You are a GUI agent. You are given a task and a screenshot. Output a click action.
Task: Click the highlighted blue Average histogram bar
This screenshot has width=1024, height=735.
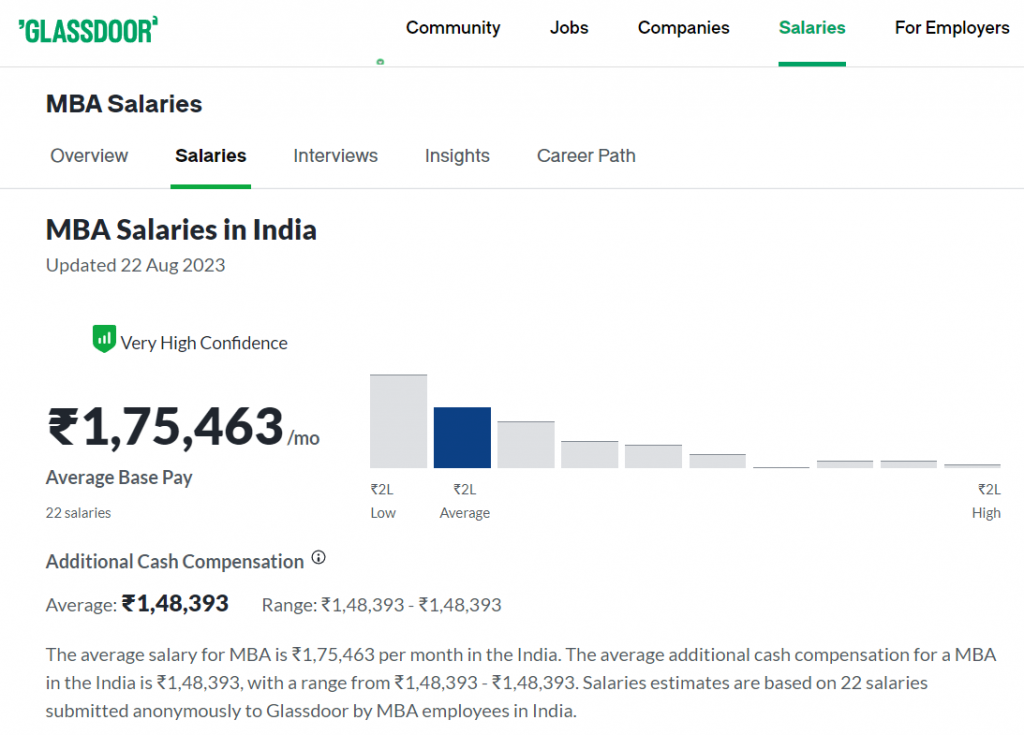[x=462, y=437]
